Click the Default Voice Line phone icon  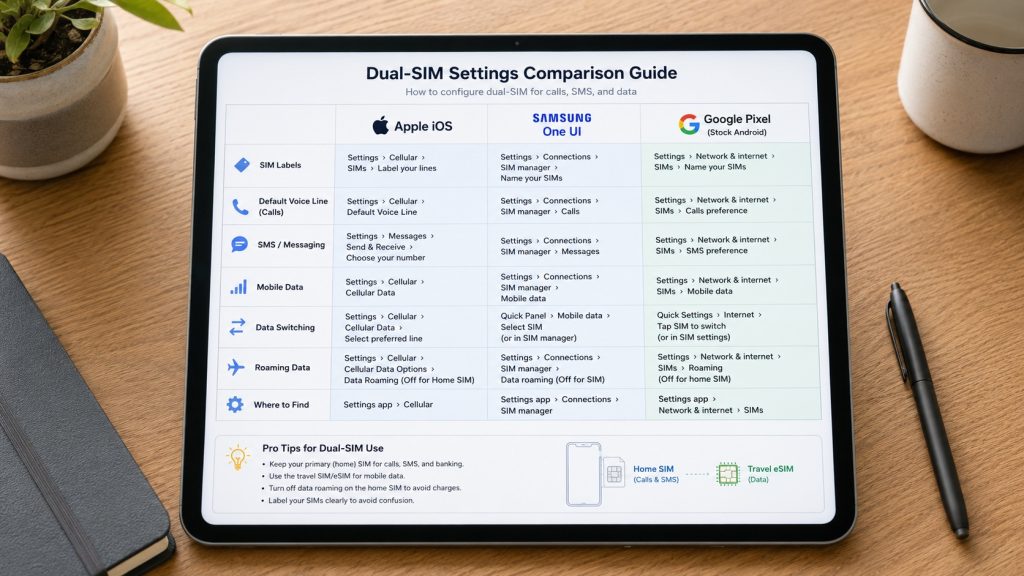pos(240,207)
